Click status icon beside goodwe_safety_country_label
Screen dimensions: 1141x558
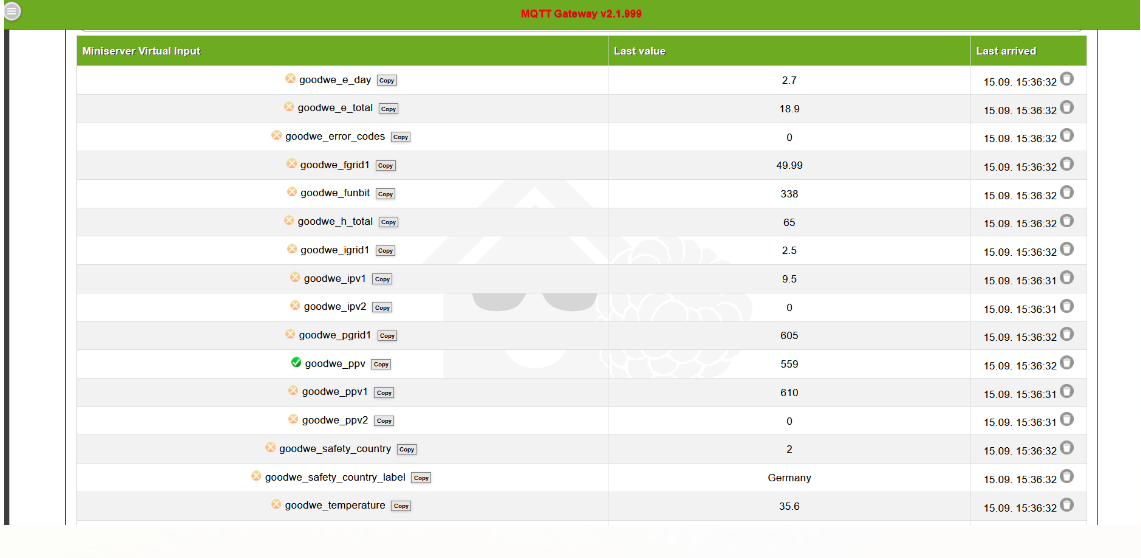pos(256,476)
